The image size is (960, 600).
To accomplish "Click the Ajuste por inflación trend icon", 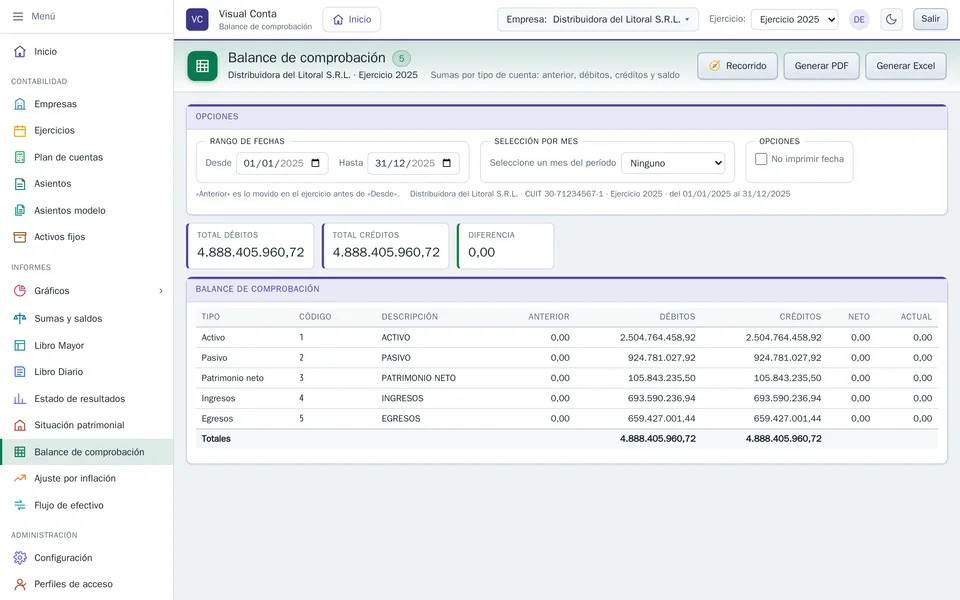I will pyautogui.click(x=20, y=478).
